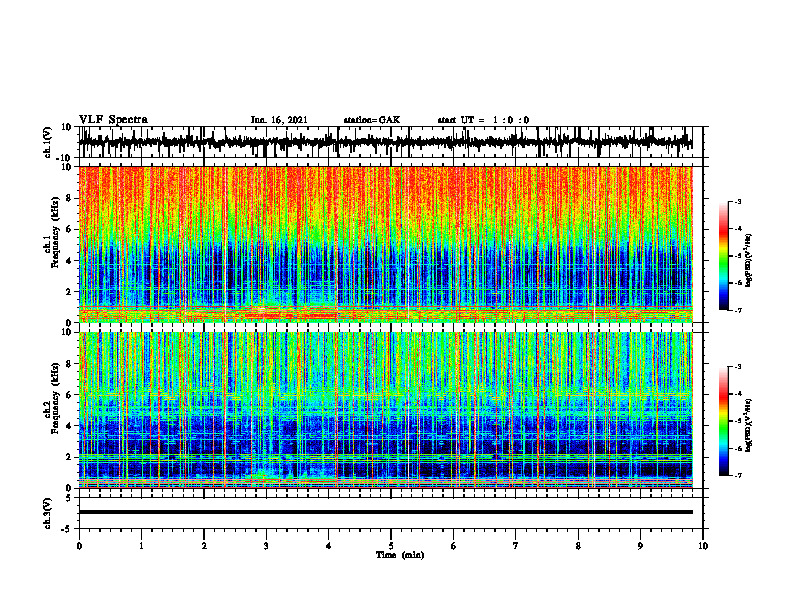Click time axis tick label "8"
This screenshot has height=612, width=792.
pos(578,546)
